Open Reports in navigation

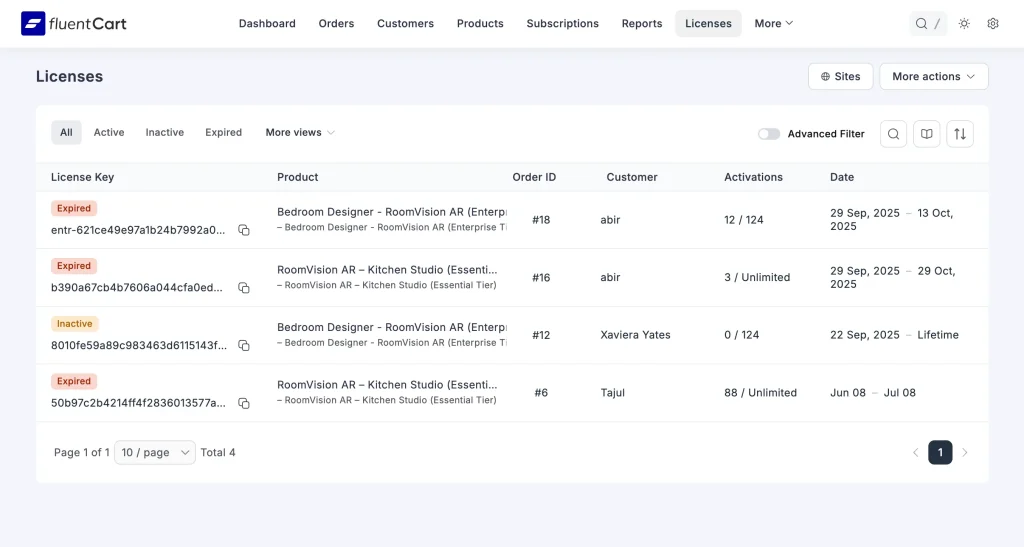[642, 23]
